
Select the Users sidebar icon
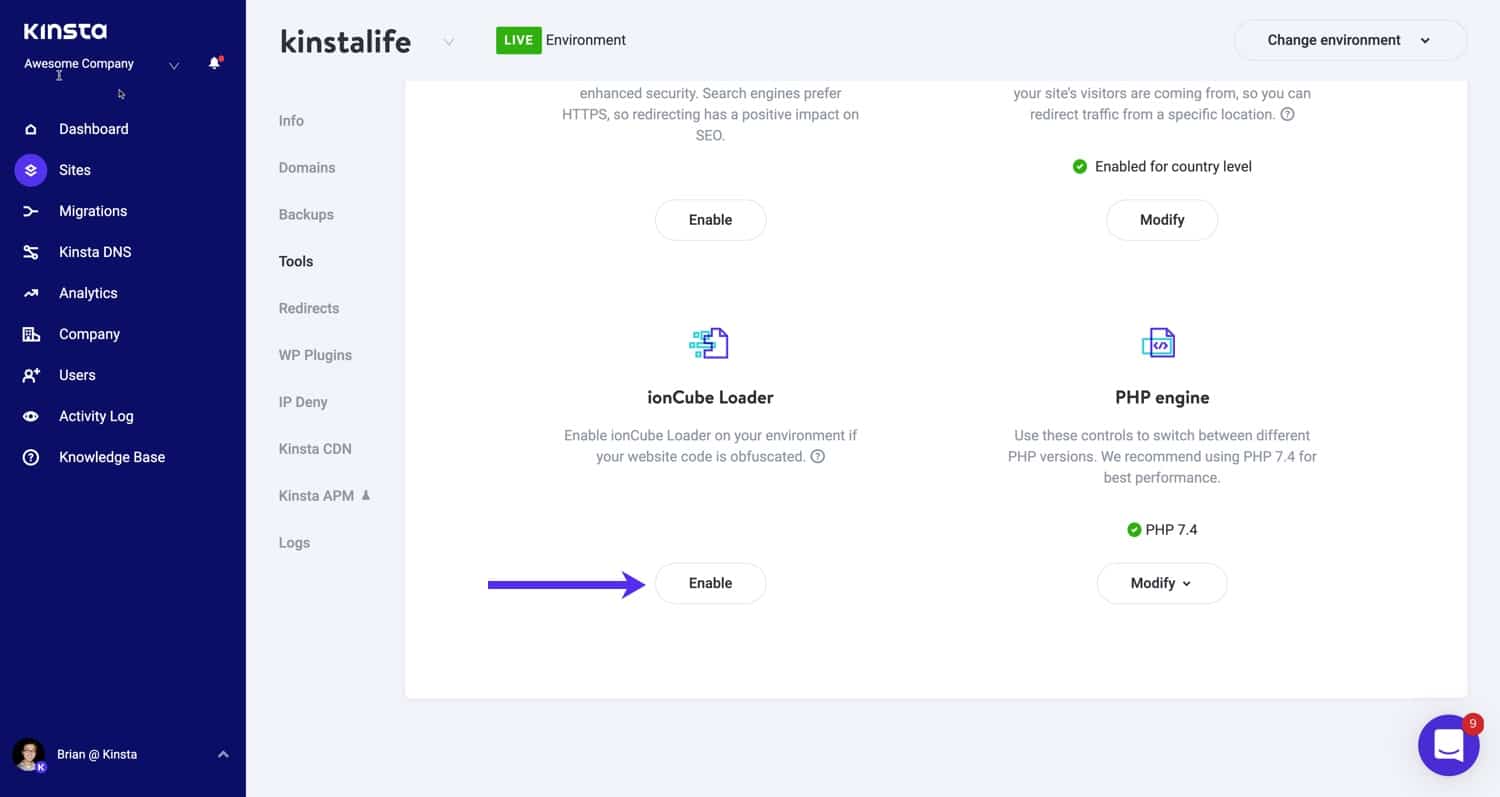click(30, 375)
